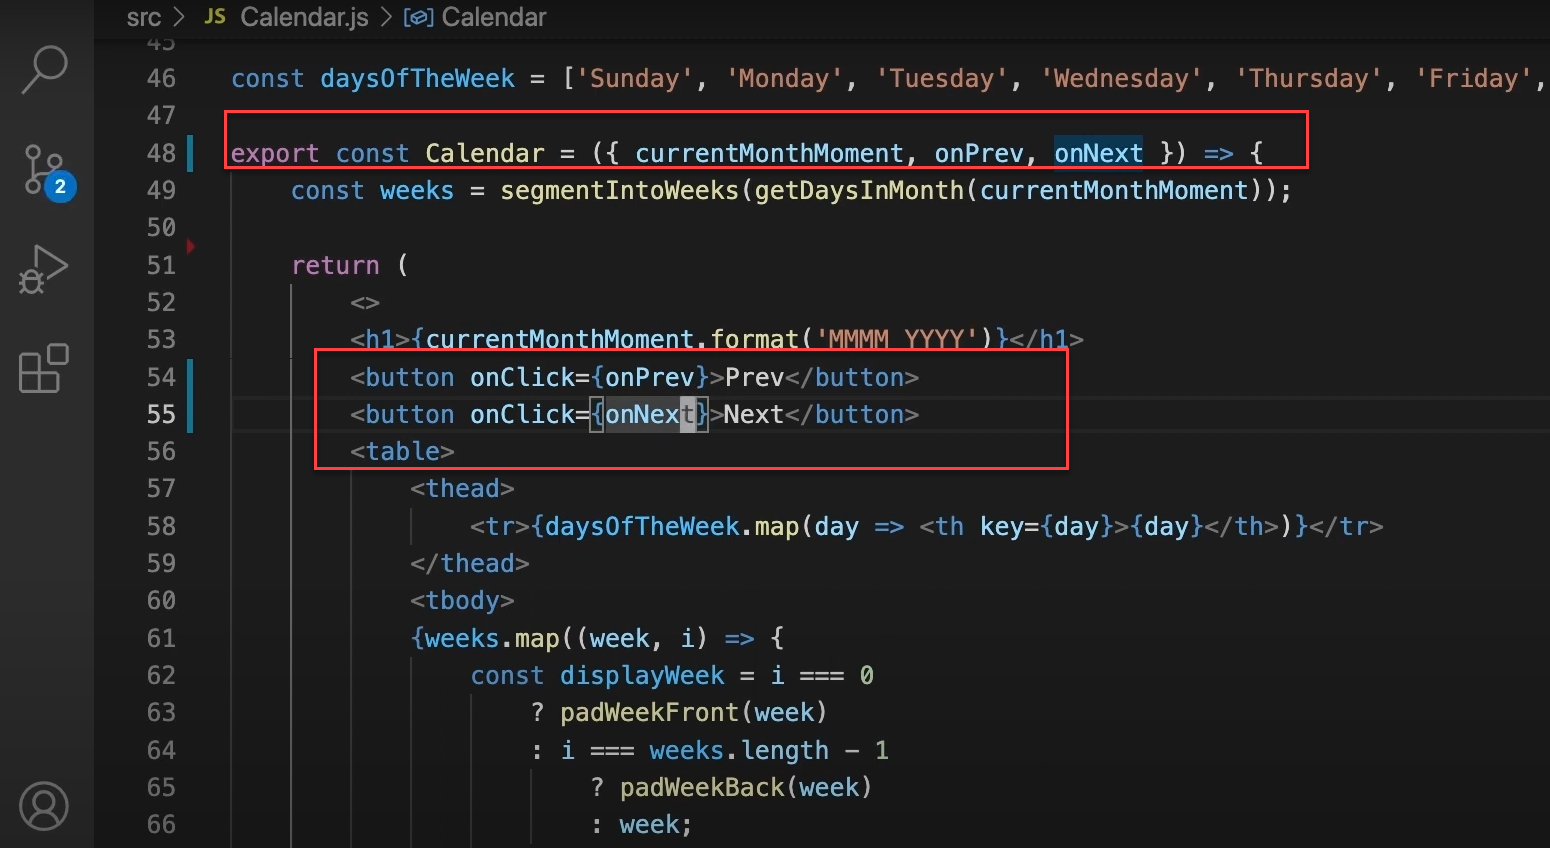This screenshot has height=848, width=1550.
Task: Open the src breadcrumb dropdown
Action: [144, 16]
